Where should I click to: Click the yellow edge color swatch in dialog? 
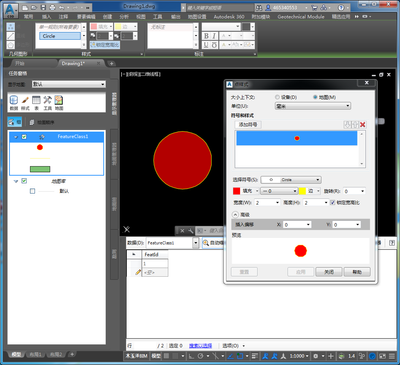[302, 191]
